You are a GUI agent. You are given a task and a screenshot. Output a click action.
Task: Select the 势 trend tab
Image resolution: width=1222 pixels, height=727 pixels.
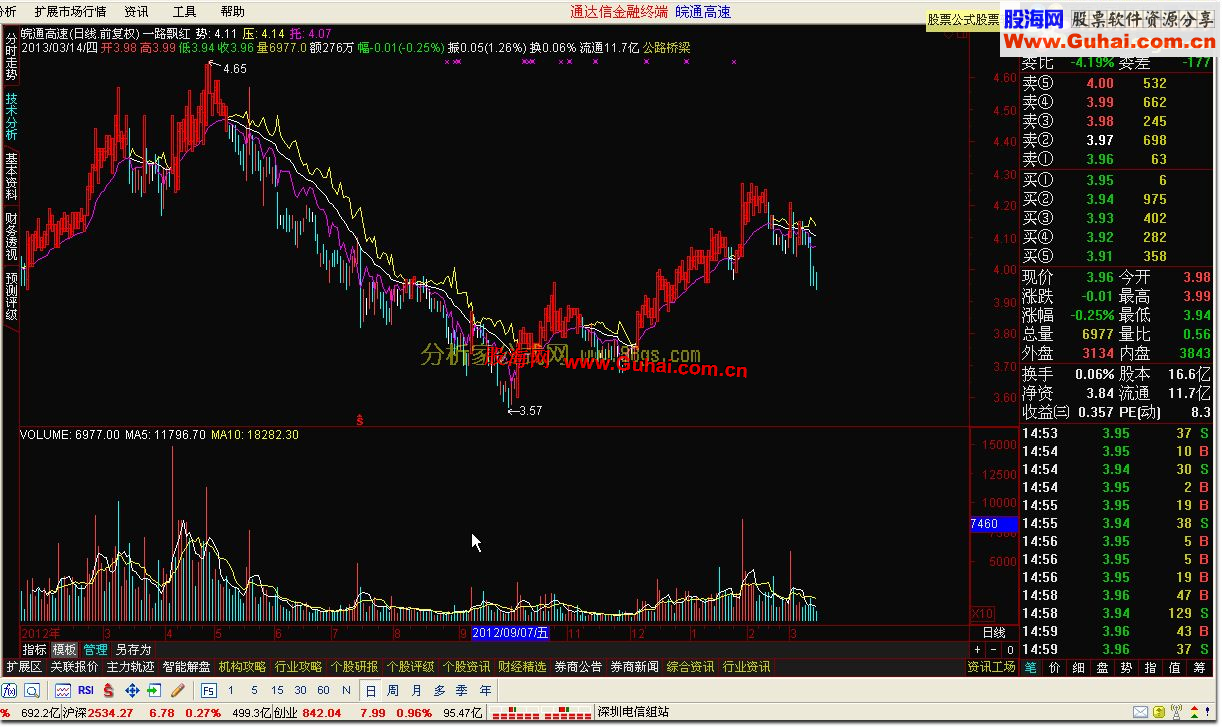pyautogui.click(x=1127, y=667)
